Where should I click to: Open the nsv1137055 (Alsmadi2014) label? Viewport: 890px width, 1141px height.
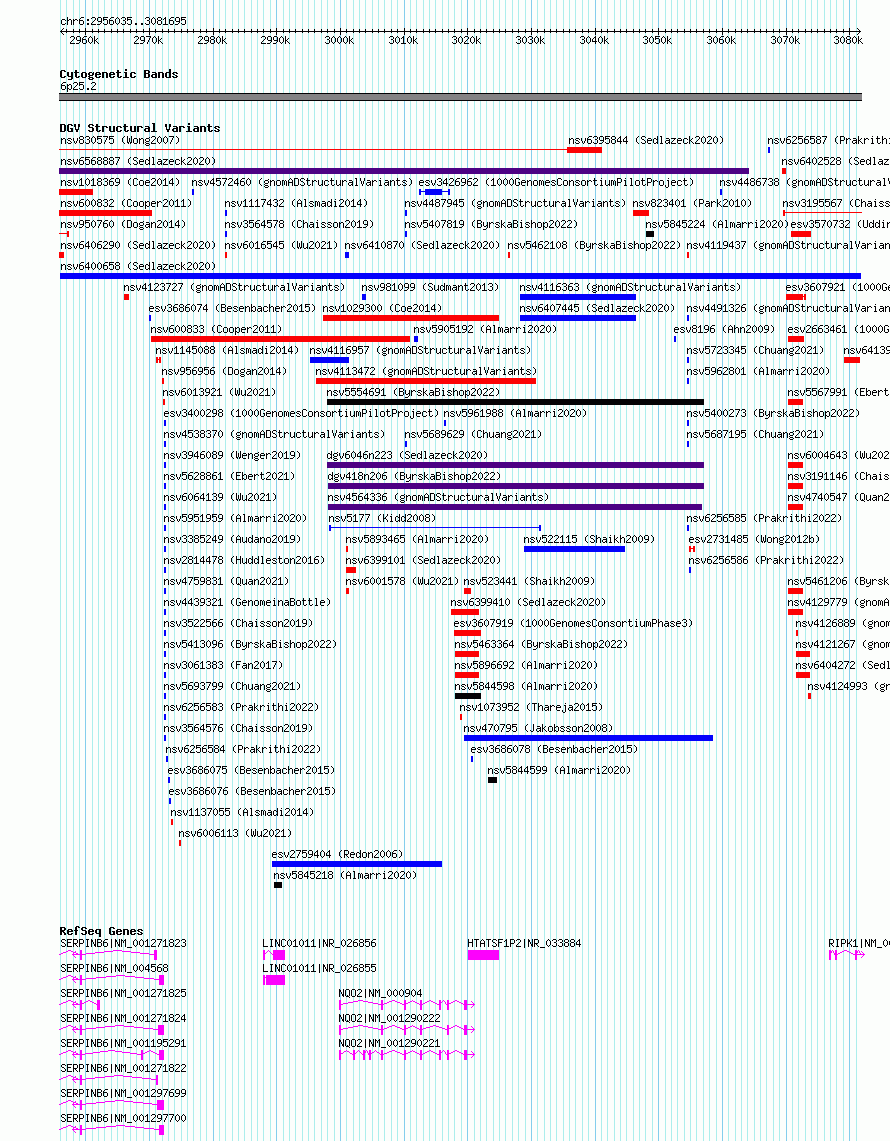tap(242, 811)
